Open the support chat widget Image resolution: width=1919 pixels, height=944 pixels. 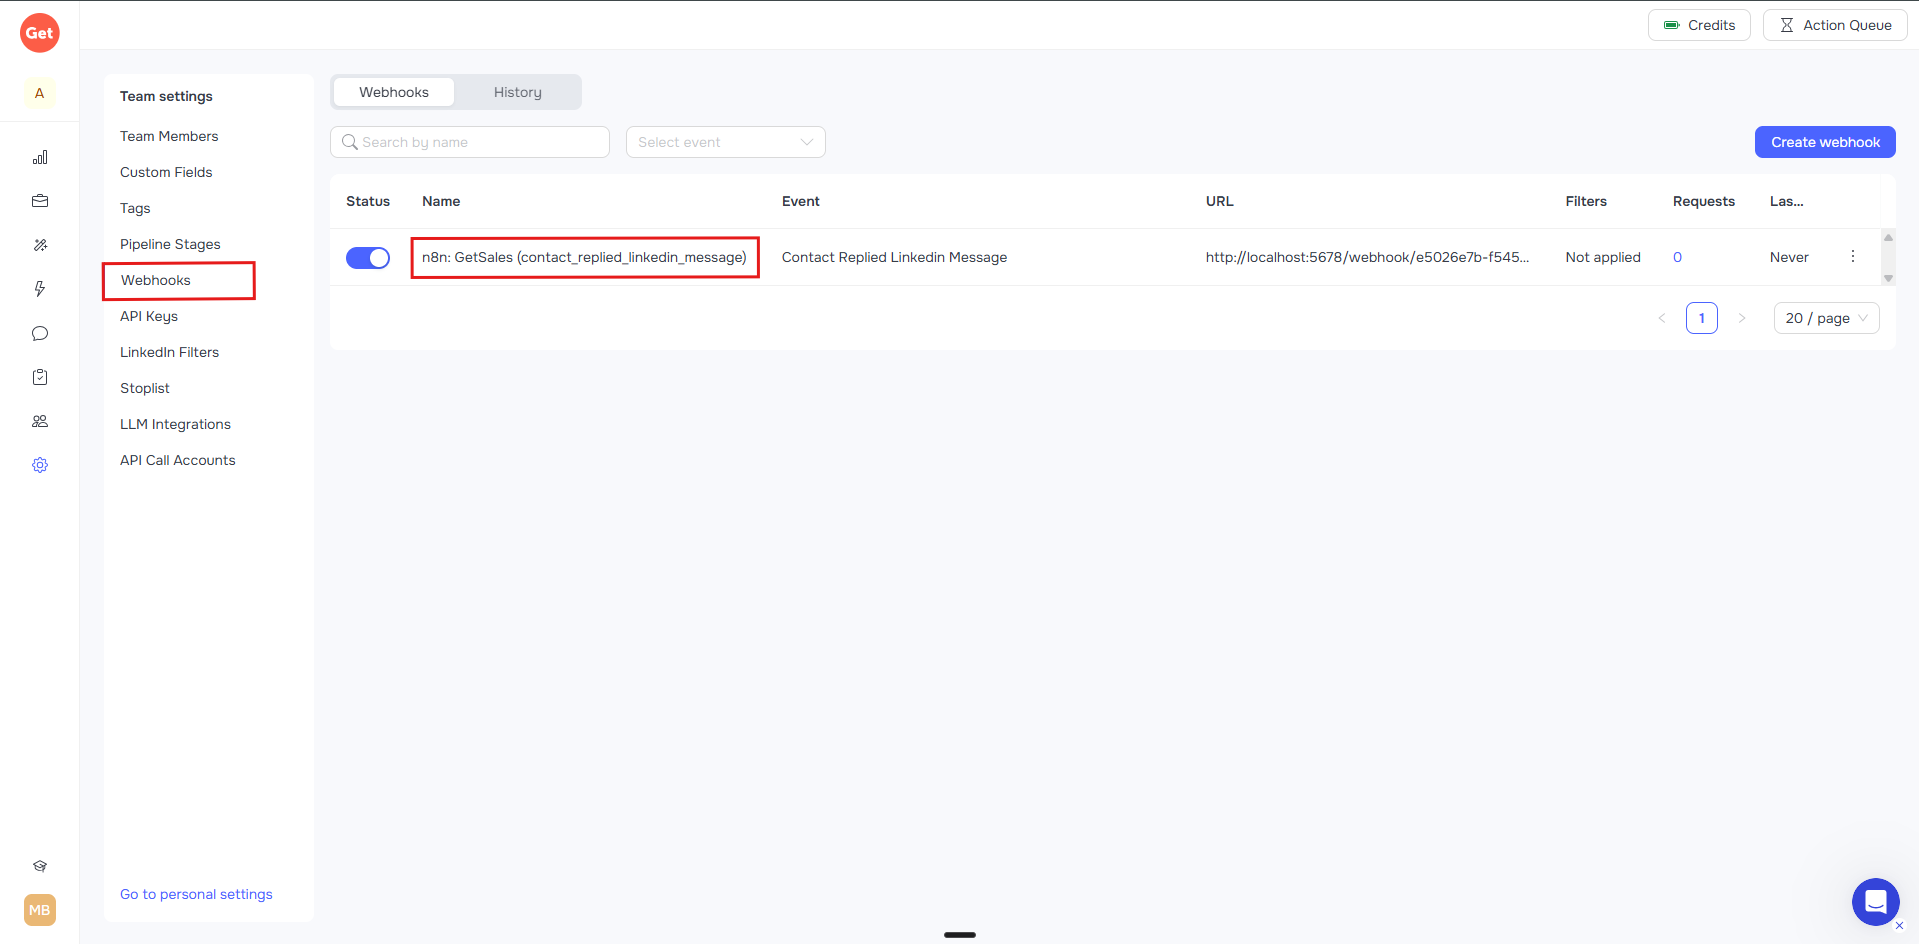pos(1876,902)
